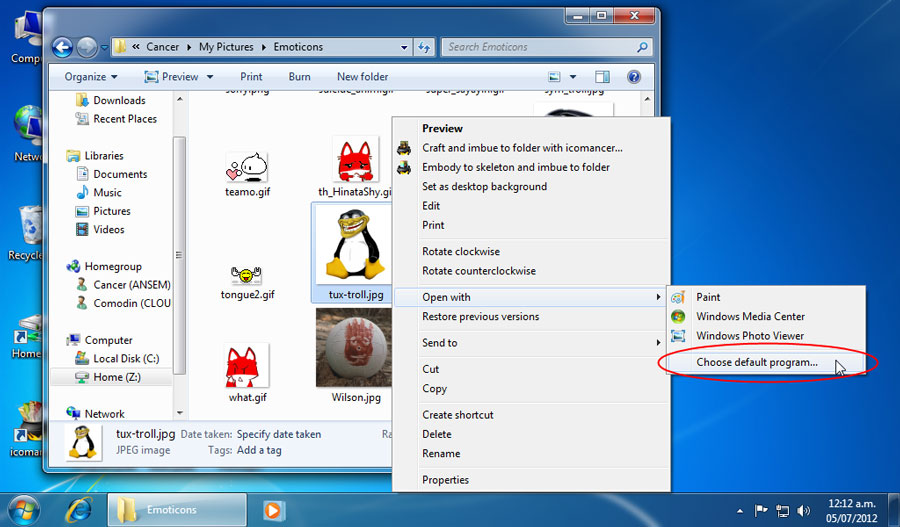Open Properties from context menu
This screenshot has height=527, width=900.
[x=445, y=480]
